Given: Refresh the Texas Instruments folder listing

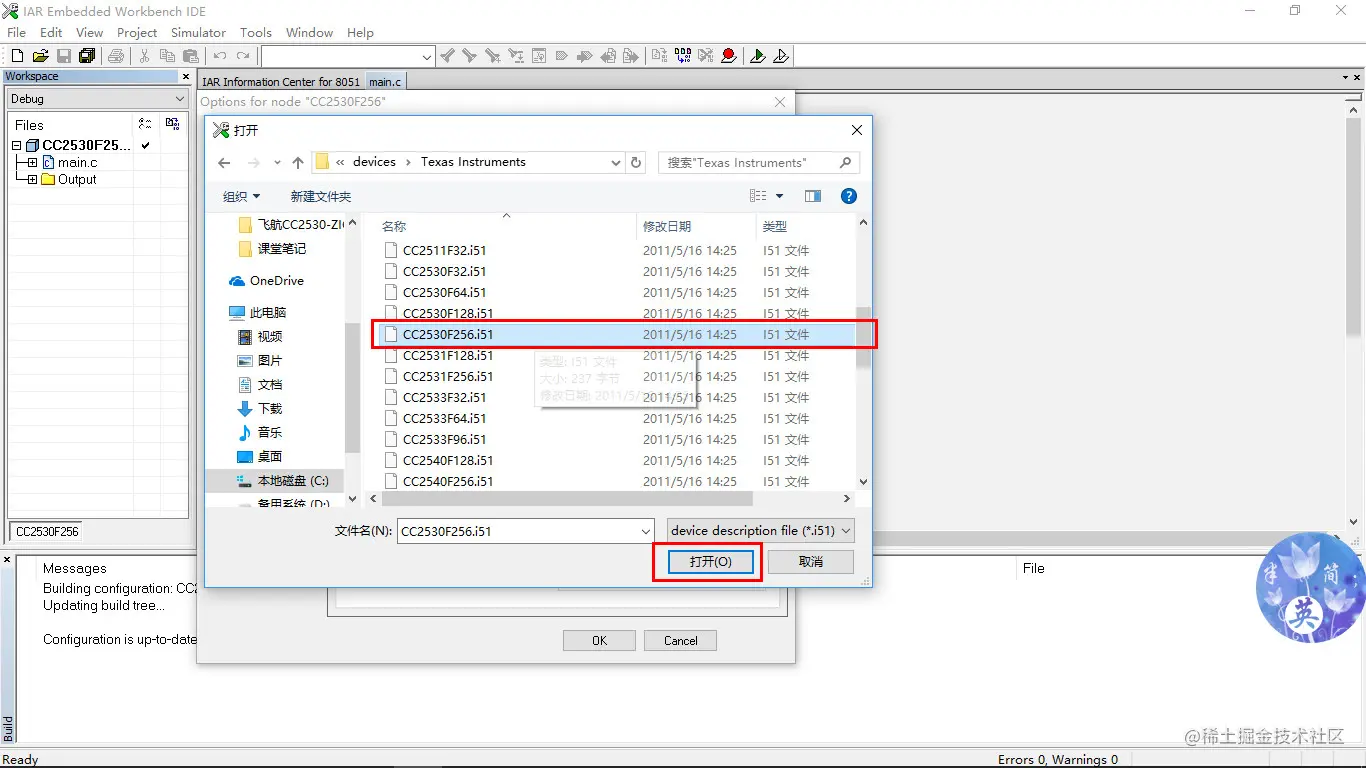Looking at the screenshot, I should click(x=636, y=162).
